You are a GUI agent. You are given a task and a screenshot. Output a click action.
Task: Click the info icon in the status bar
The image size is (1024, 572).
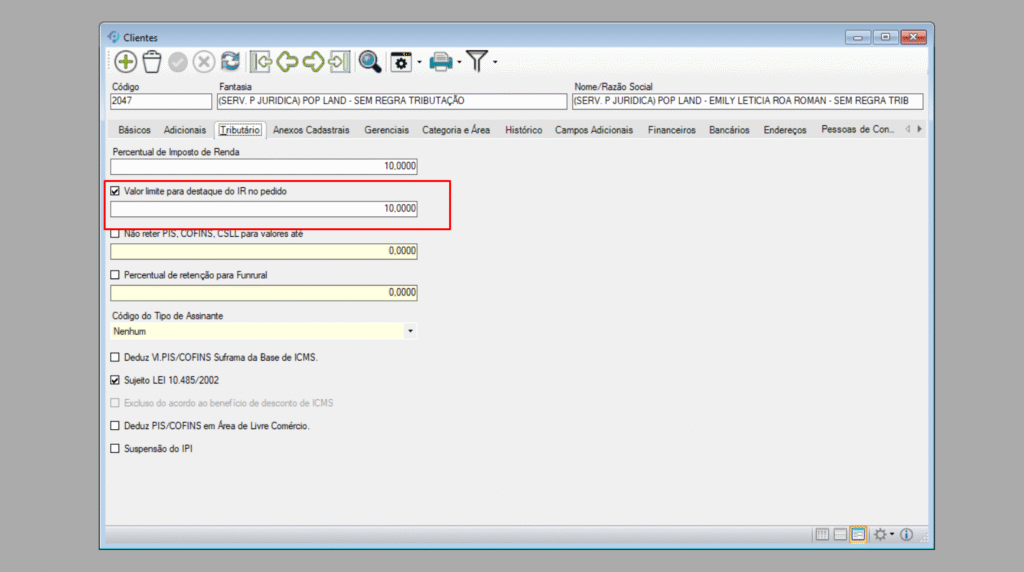[x=907, y=535]
